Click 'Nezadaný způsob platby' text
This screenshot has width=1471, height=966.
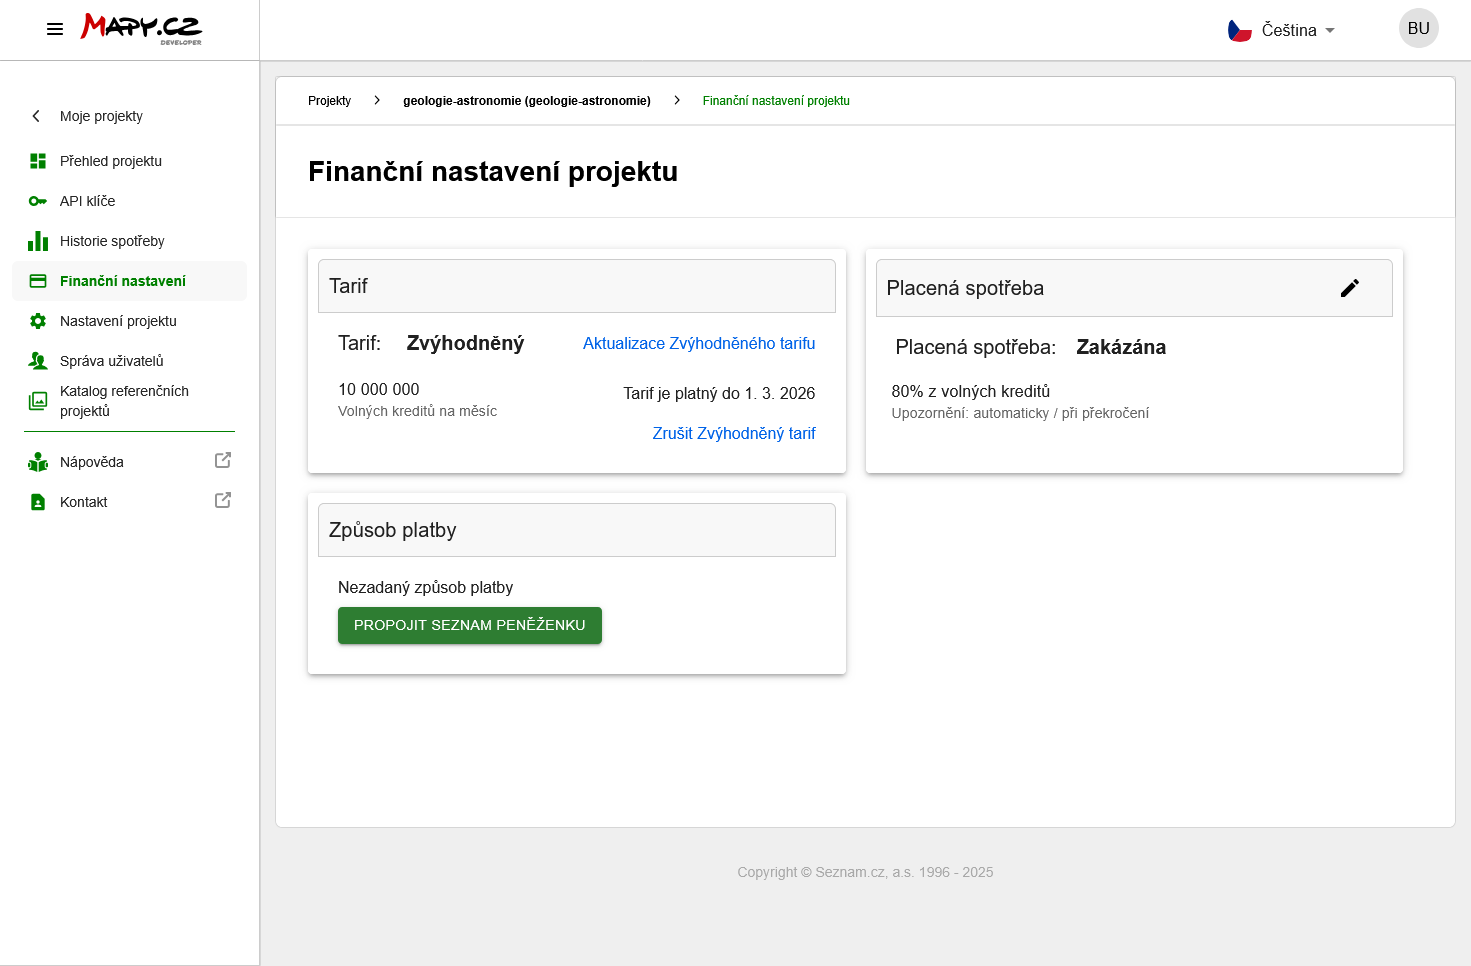[x=426, y=587]
